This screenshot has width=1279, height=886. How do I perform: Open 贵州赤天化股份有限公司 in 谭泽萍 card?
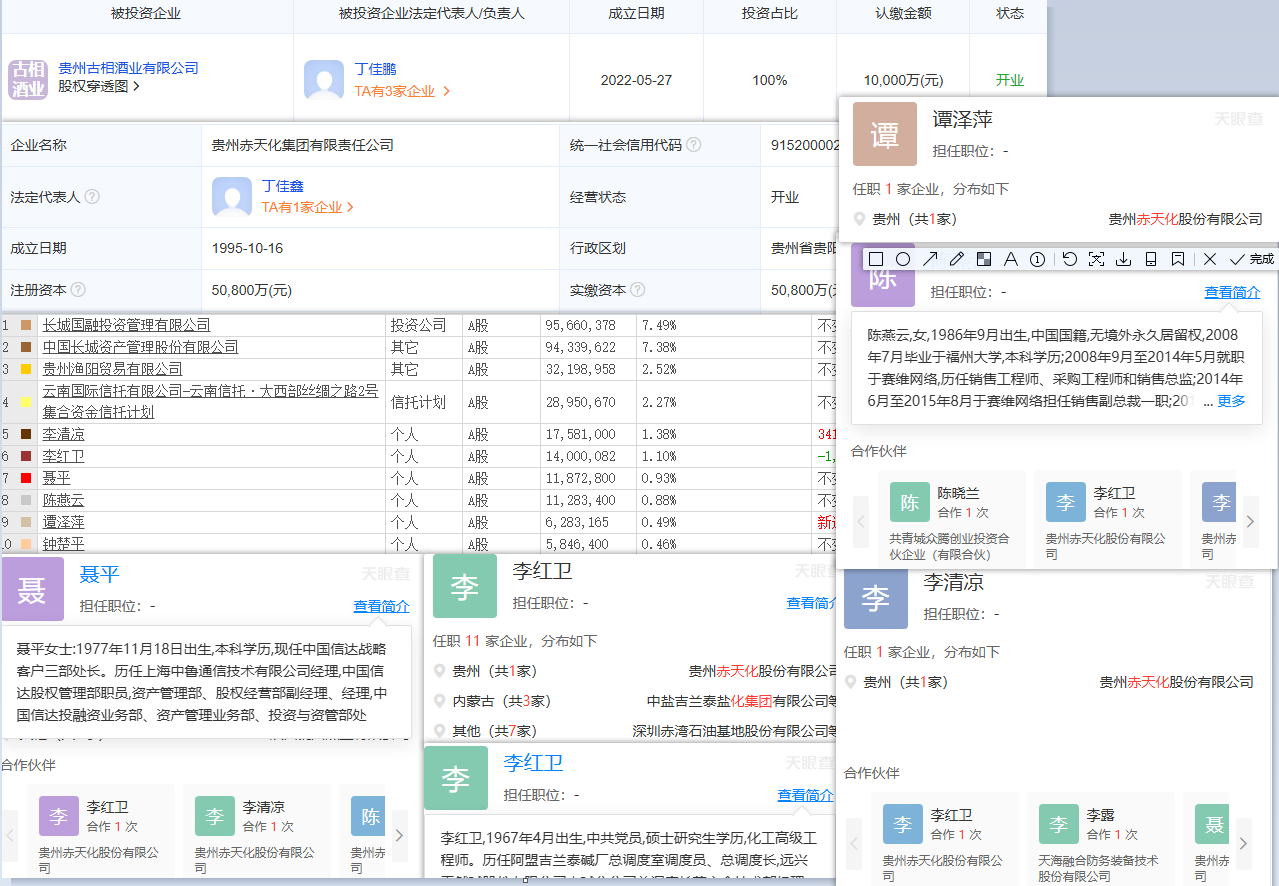[x=1186, y=219]
